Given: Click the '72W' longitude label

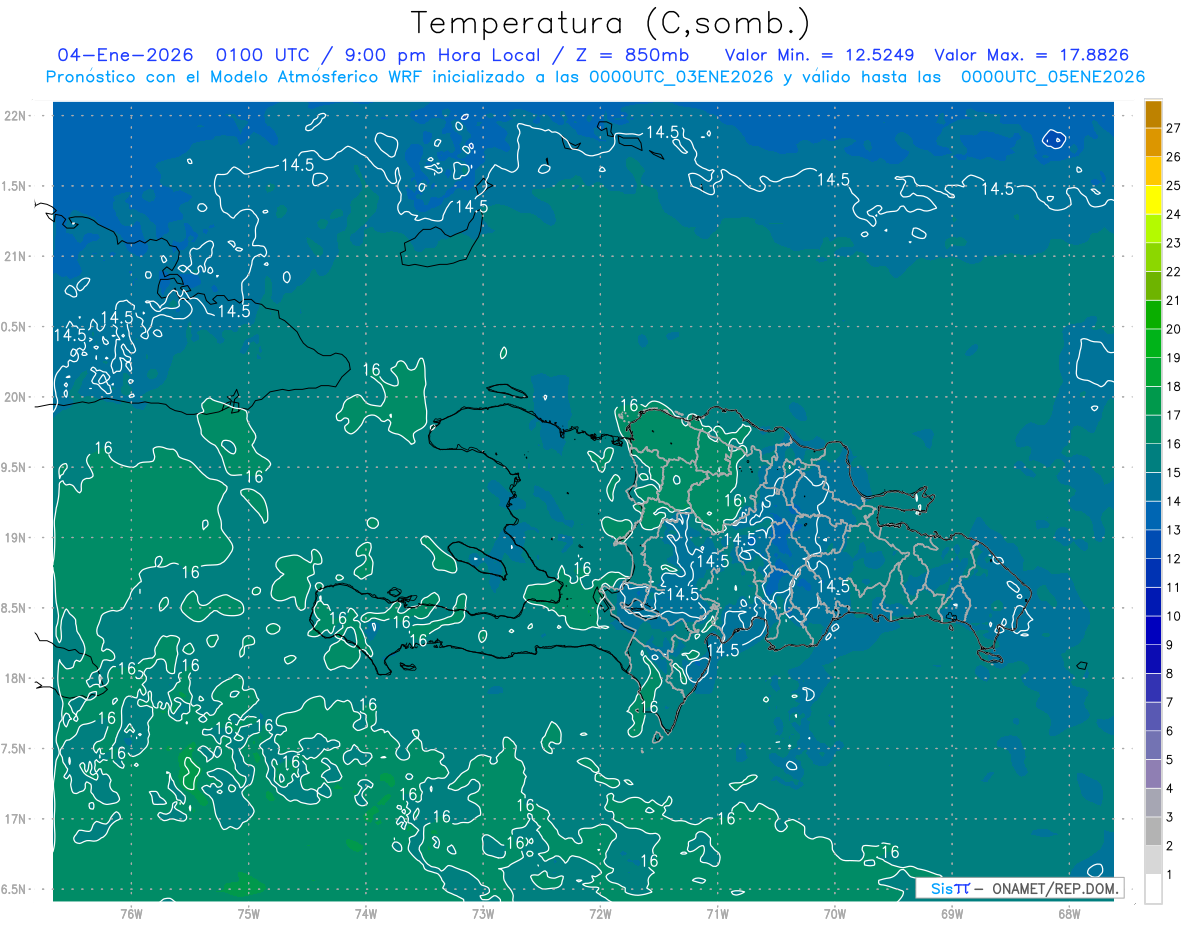Looking at the screenshot, I should pyautogui.click(x=600, y=913).
